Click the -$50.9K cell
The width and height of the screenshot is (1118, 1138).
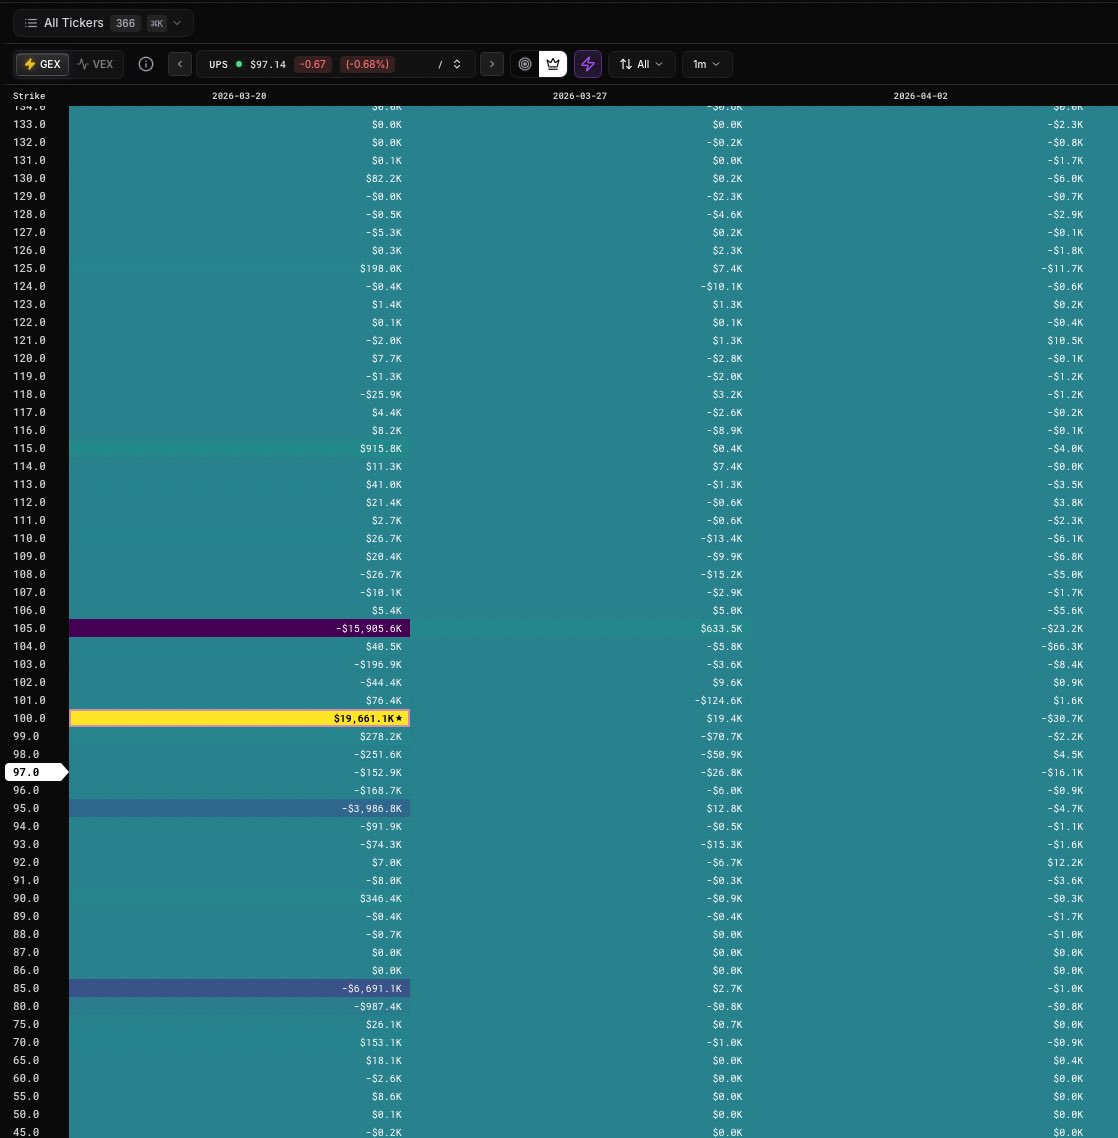(580, 755)
